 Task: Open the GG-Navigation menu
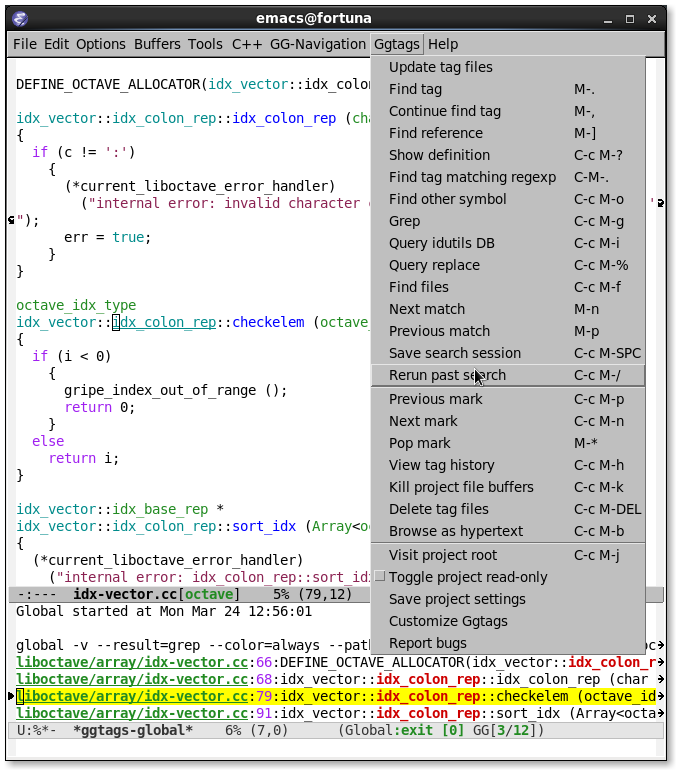[318, 44]
